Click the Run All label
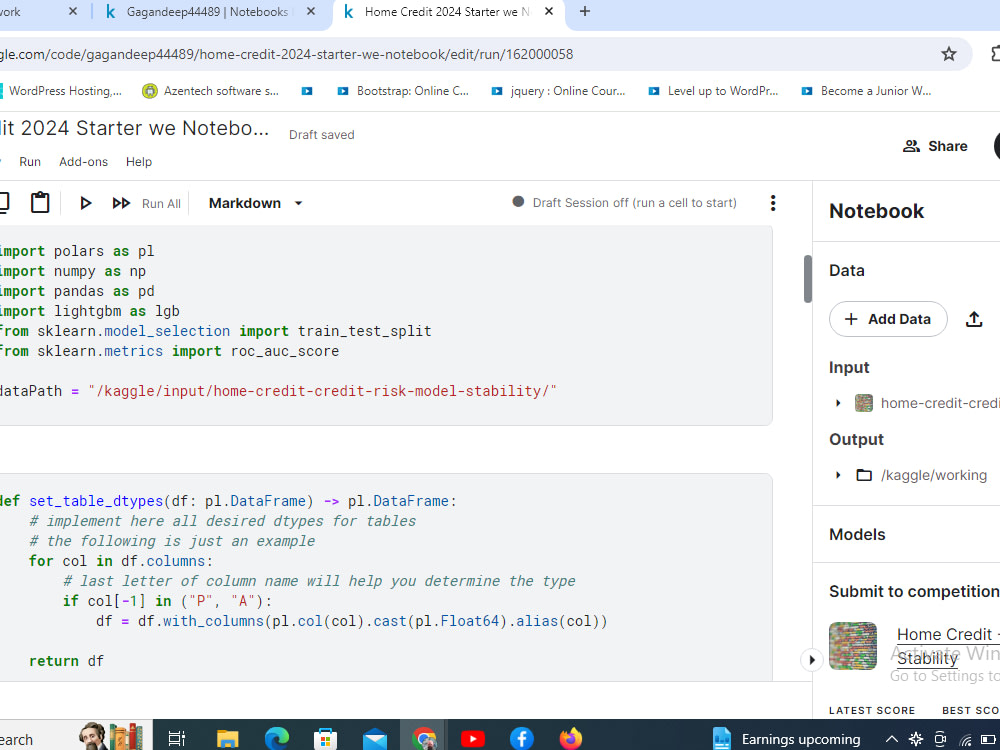The height and width of the screenshot is (750, 1000). 161,203
